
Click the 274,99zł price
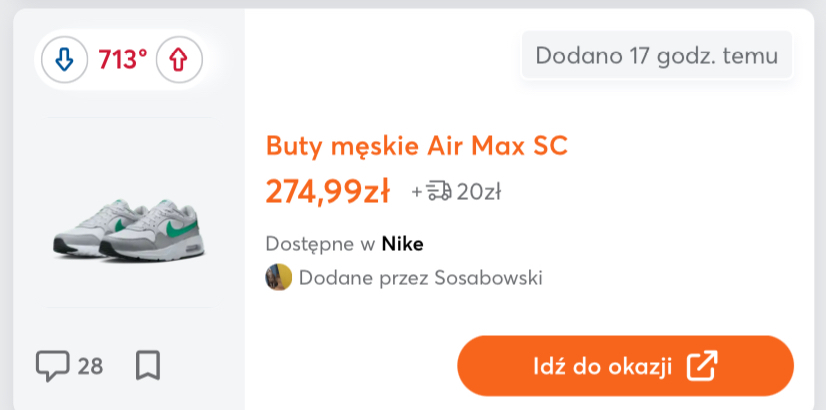[x=327, y=190]
